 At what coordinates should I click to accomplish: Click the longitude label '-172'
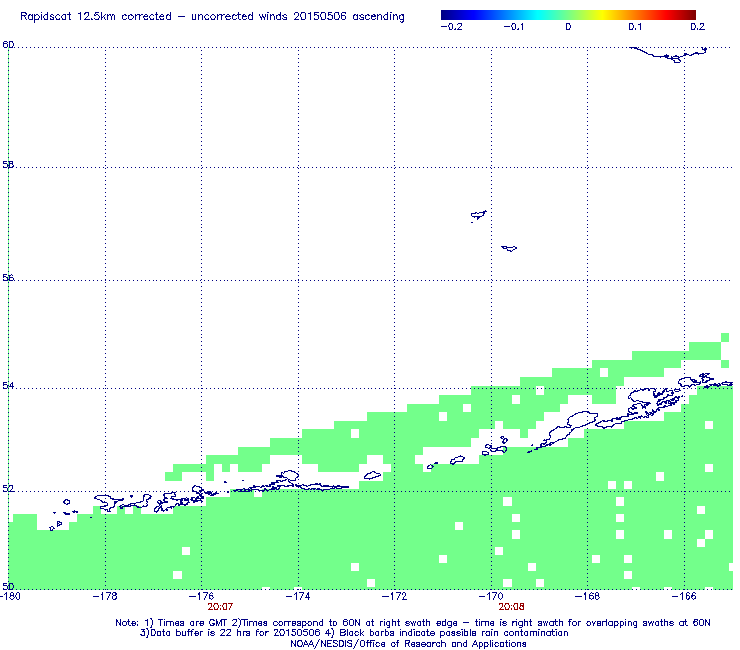tap(395, 596)
